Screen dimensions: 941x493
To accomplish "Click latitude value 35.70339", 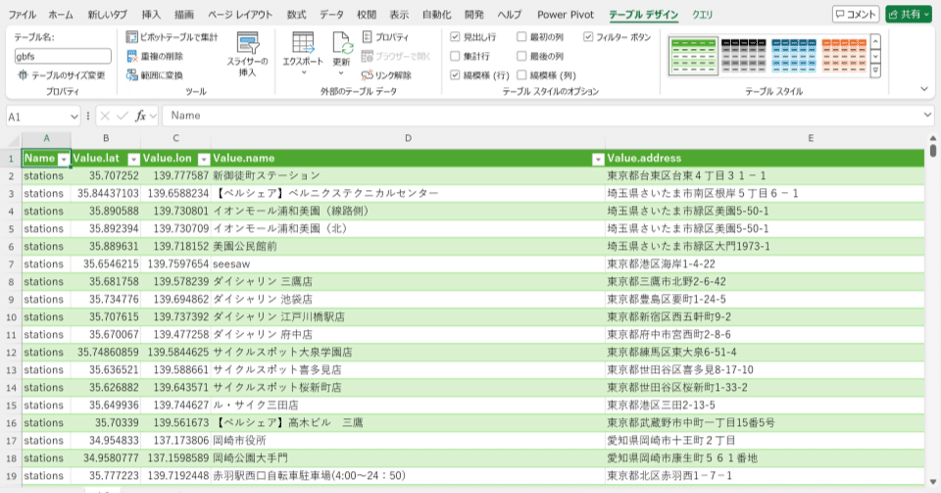I will [x=106, y=423].
